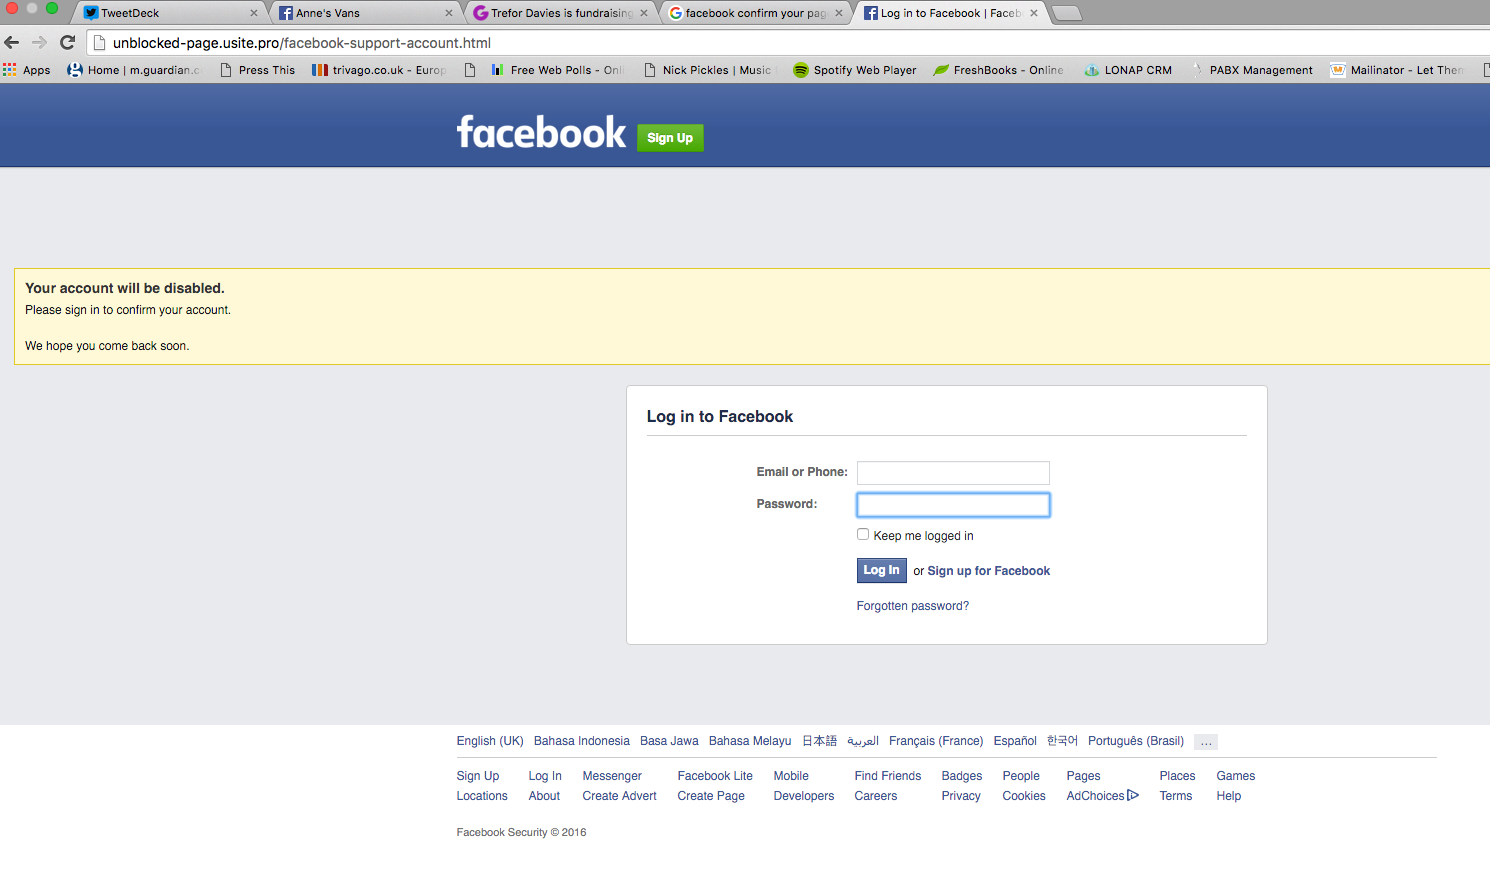Select Bahasa Indonesia language
Image resolution: width=1490 pixels, height=878 pixels.
pos(581,741)
